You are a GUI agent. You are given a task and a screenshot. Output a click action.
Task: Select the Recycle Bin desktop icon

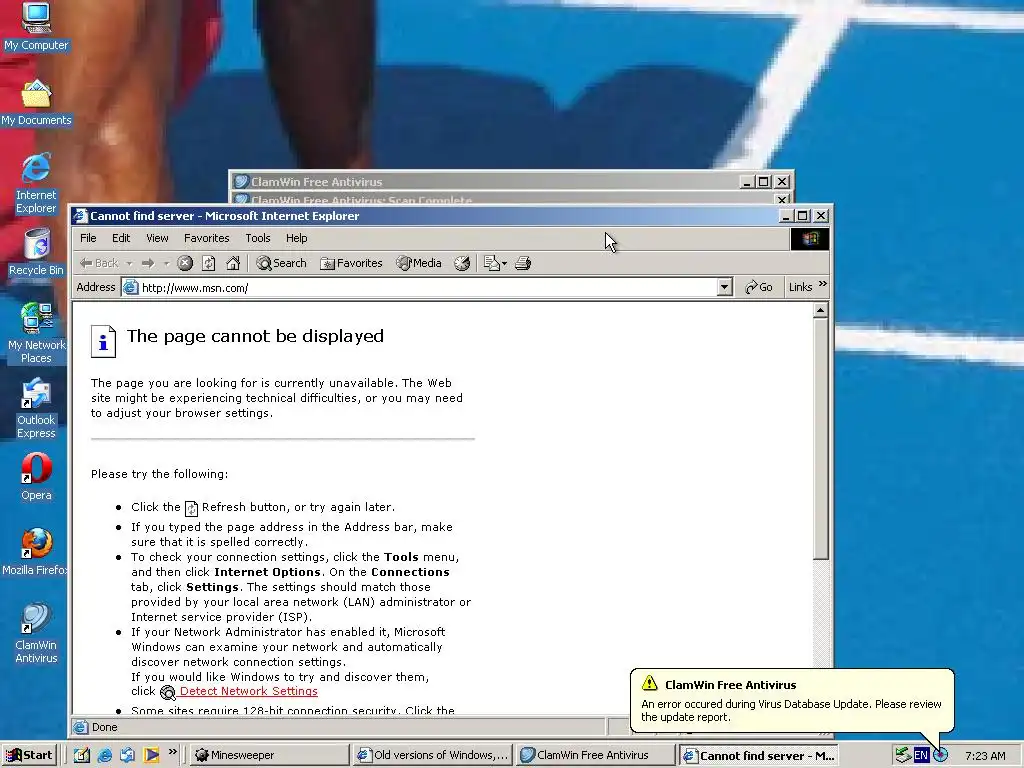coord(36,252)
